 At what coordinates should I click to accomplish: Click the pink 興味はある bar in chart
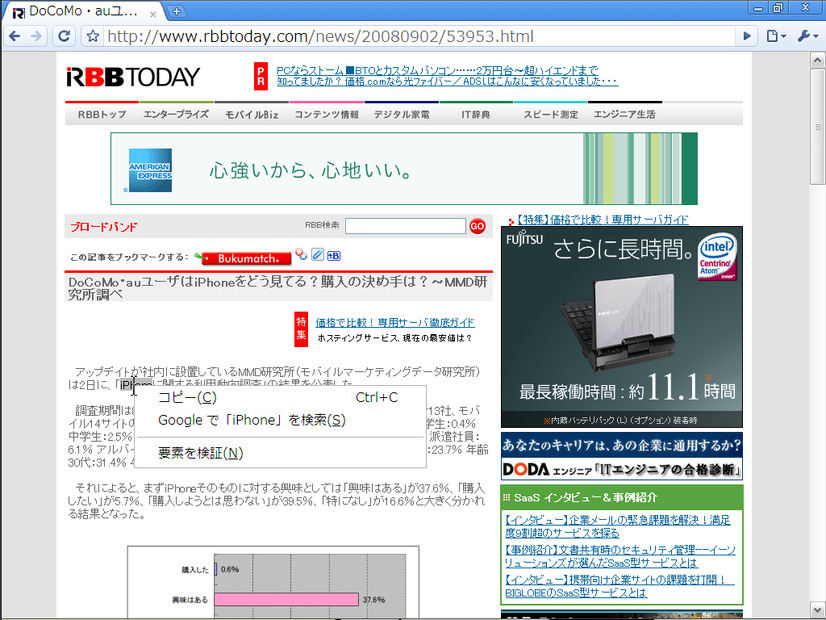[x=287, y=599]
